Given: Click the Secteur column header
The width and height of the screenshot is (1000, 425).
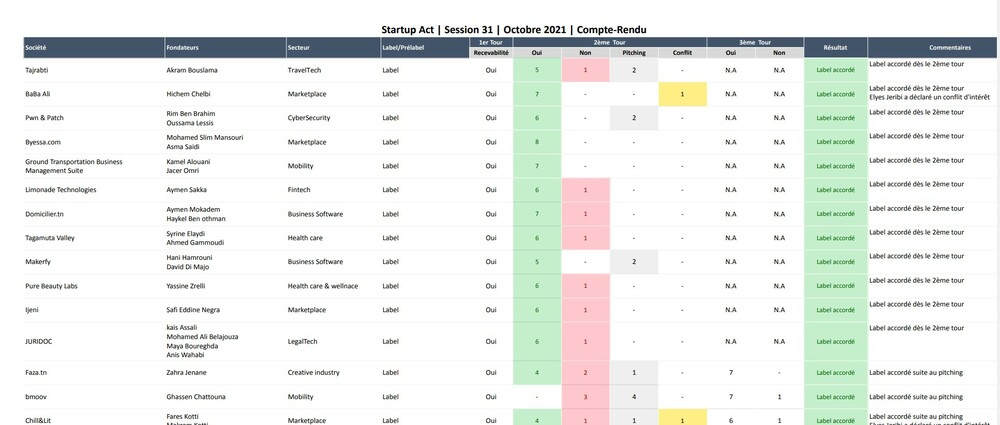Looking at the screenshot, I should click(x=298, y=48).
